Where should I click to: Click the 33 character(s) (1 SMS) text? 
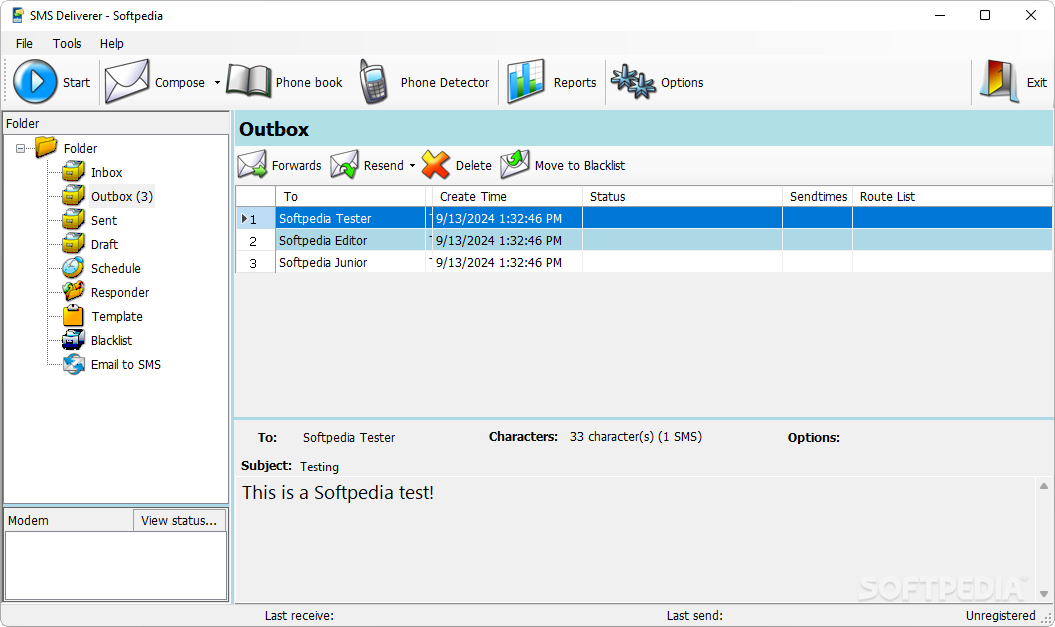pos(635,437)
